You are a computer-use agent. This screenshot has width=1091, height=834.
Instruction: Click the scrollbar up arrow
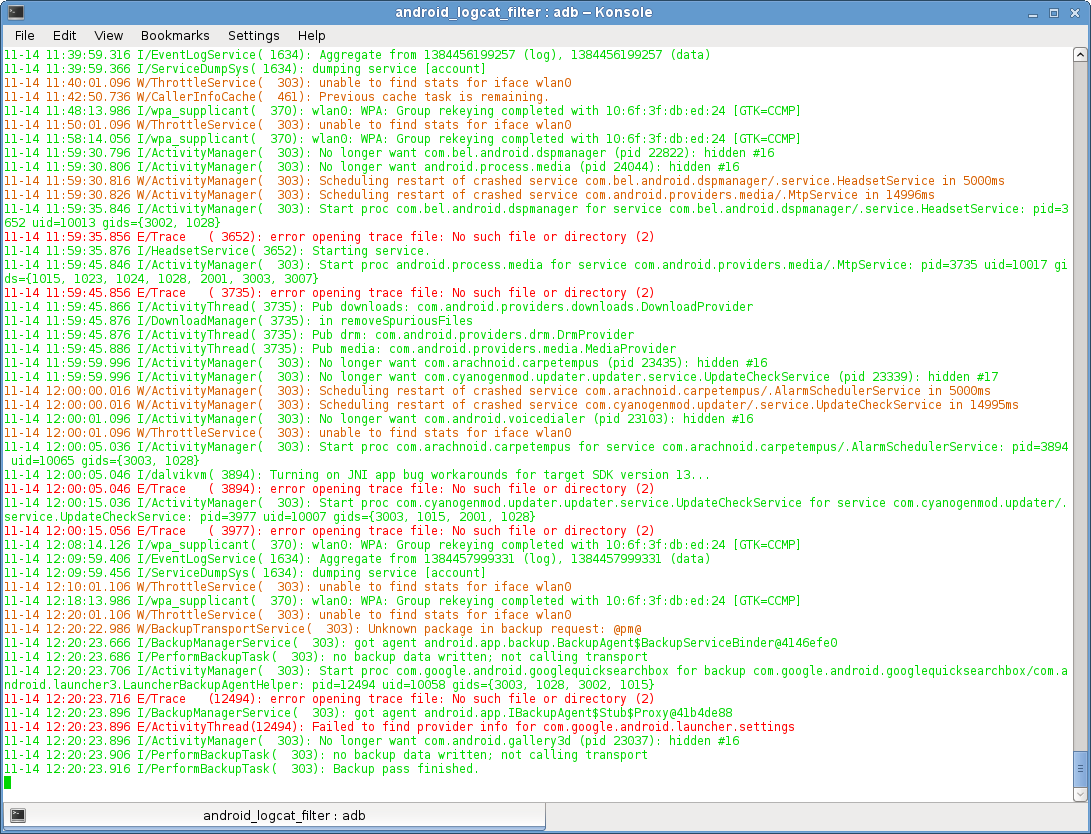click(1079, 54)
